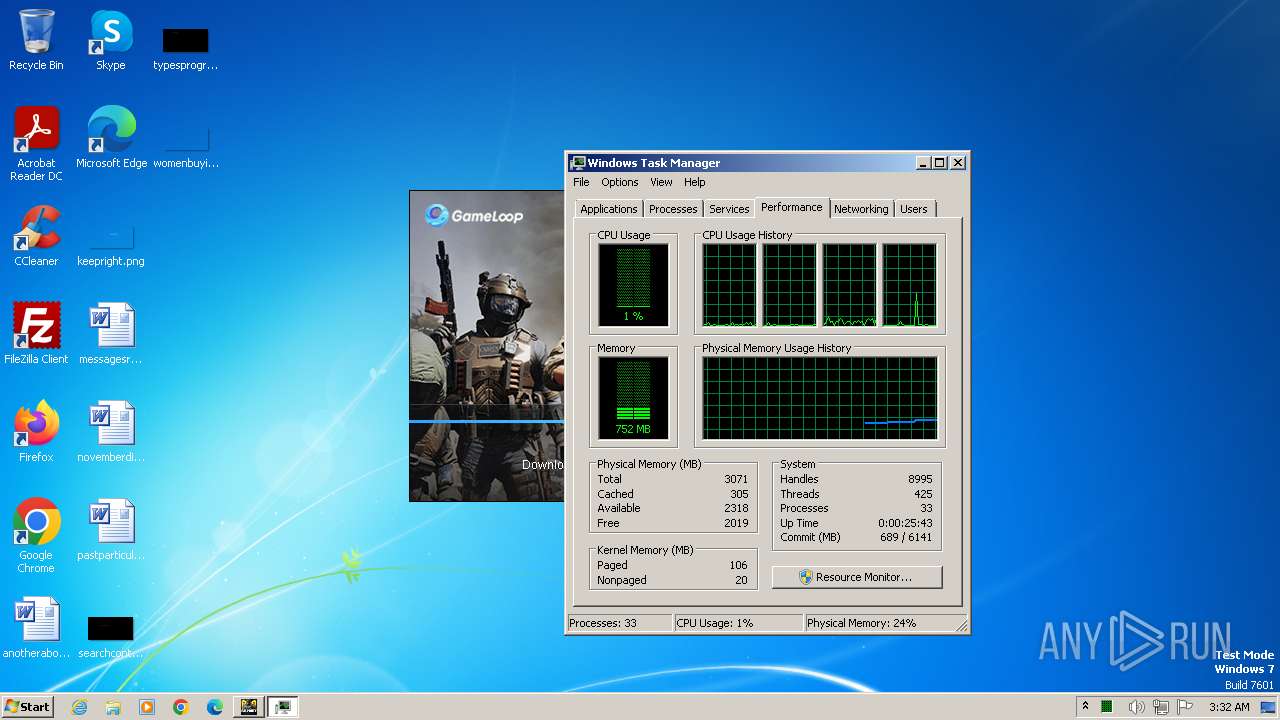Switch to the Networking tab
1280x720 pixels.
[x=861, y=209]
